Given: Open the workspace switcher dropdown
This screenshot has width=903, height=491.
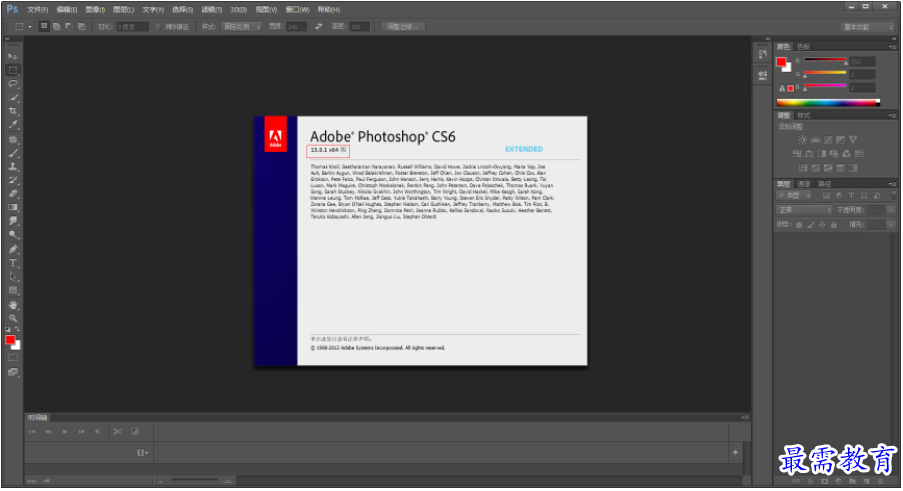Looking at the screenshot, I should (x=868, y=27).
